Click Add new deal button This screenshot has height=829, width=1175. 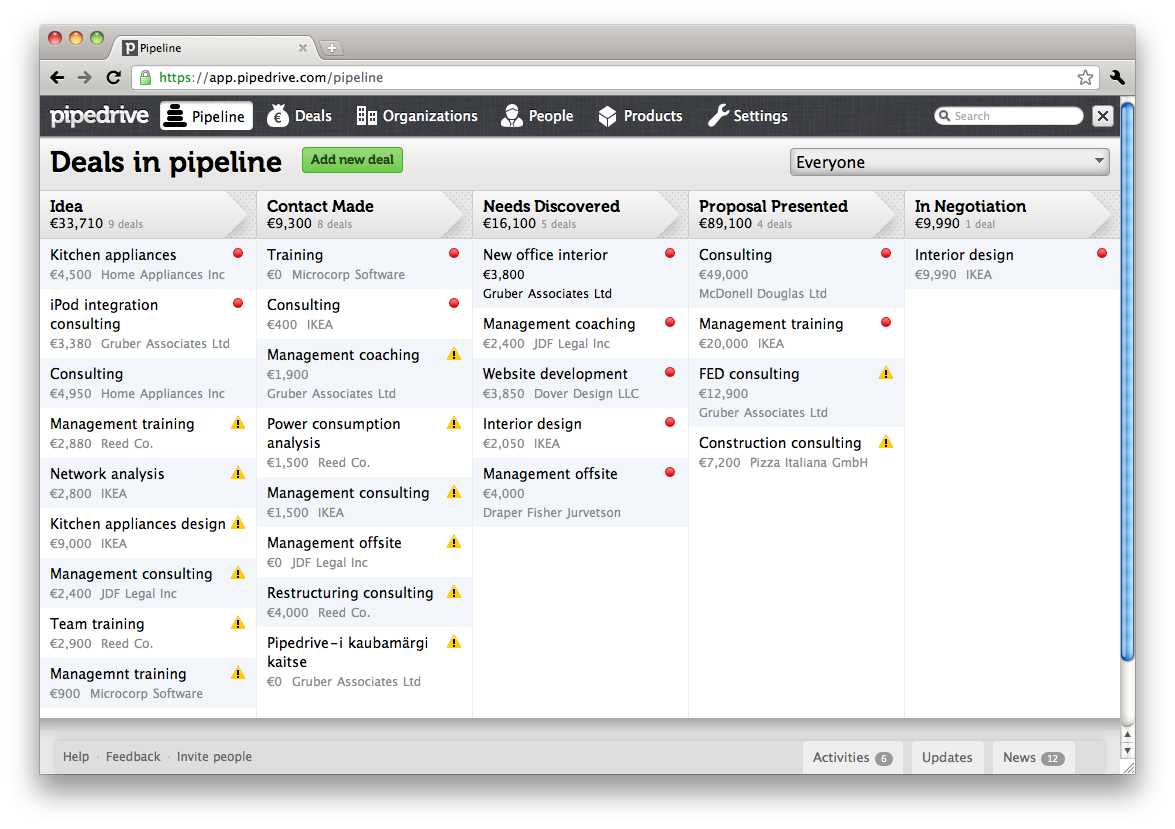tap(352, 160)
